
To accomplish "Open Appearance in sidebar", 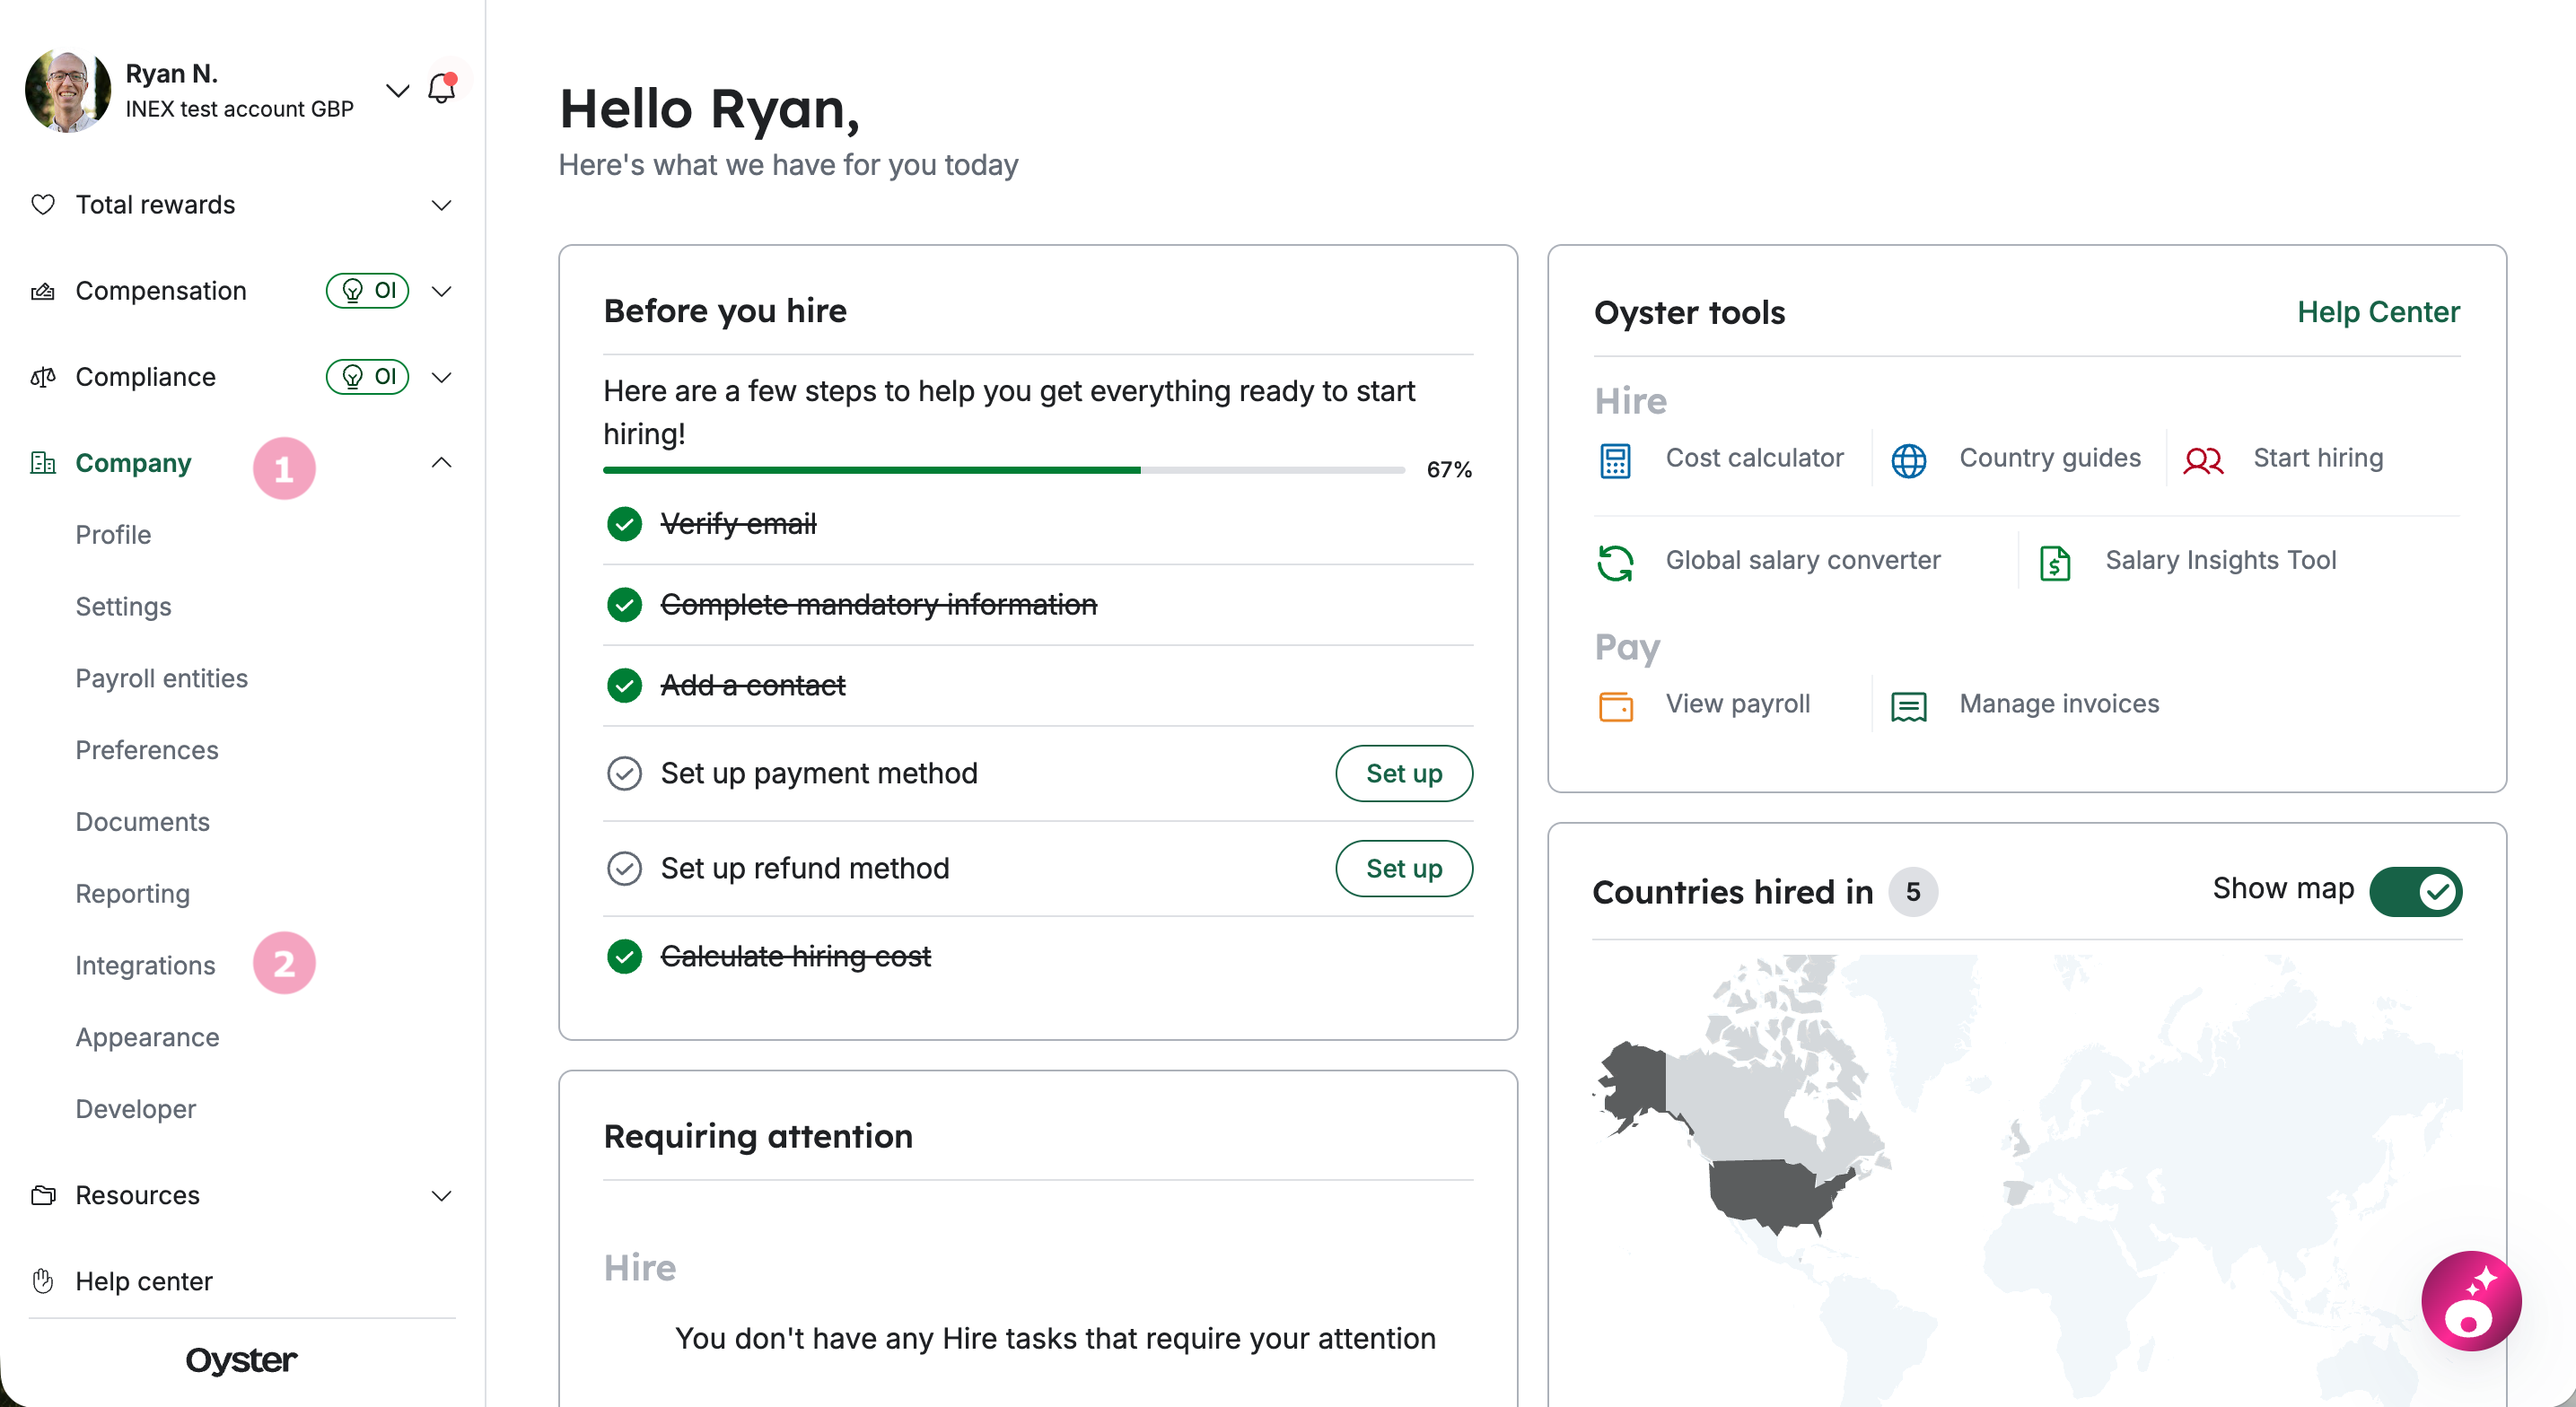I will pos(147,1038).
